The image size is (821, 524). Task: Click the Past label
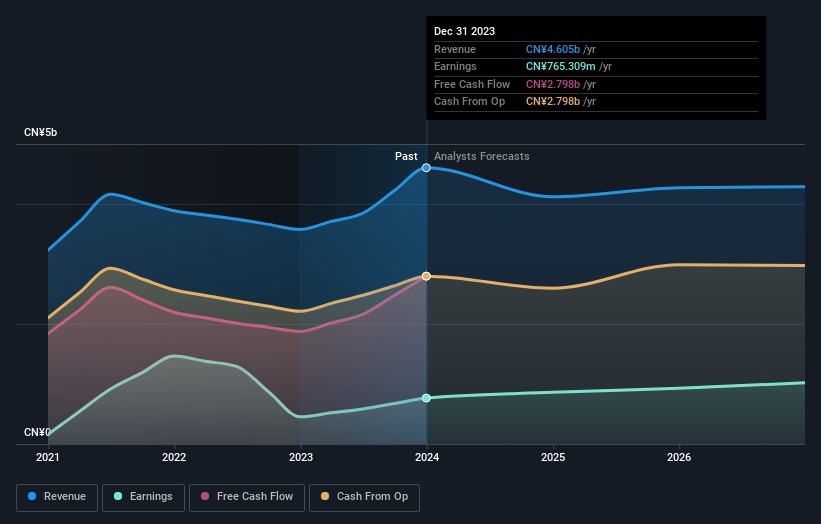click(x=406, y=156)
